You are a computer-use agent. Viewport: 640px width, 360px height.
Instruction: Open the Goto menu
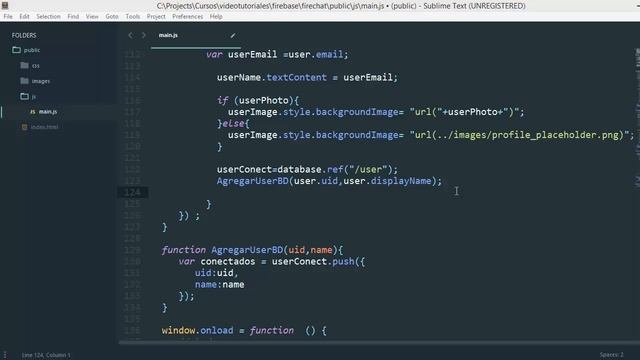click(x=112, y=16)
